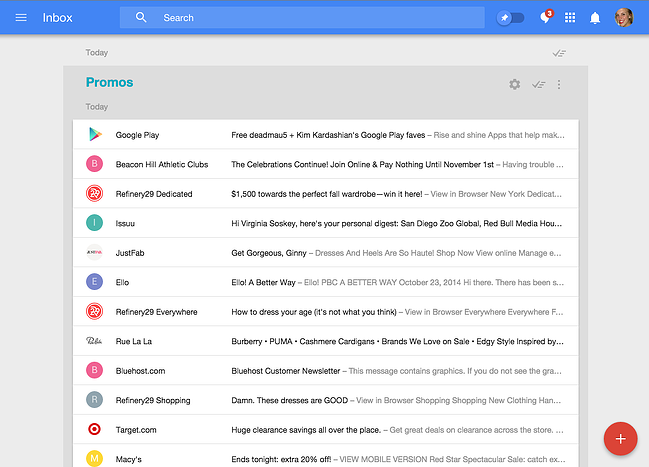Open Promos bundle settings gear
Viewport: 649px width, 467px height.
click(x=514, y=84)
